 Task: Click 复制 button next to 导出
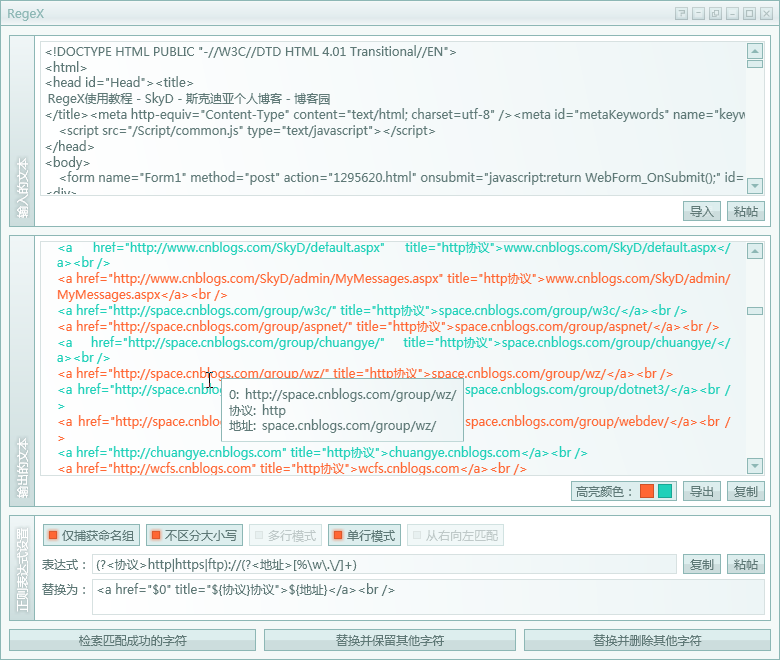pyautogui.click(x=746, y=491)
